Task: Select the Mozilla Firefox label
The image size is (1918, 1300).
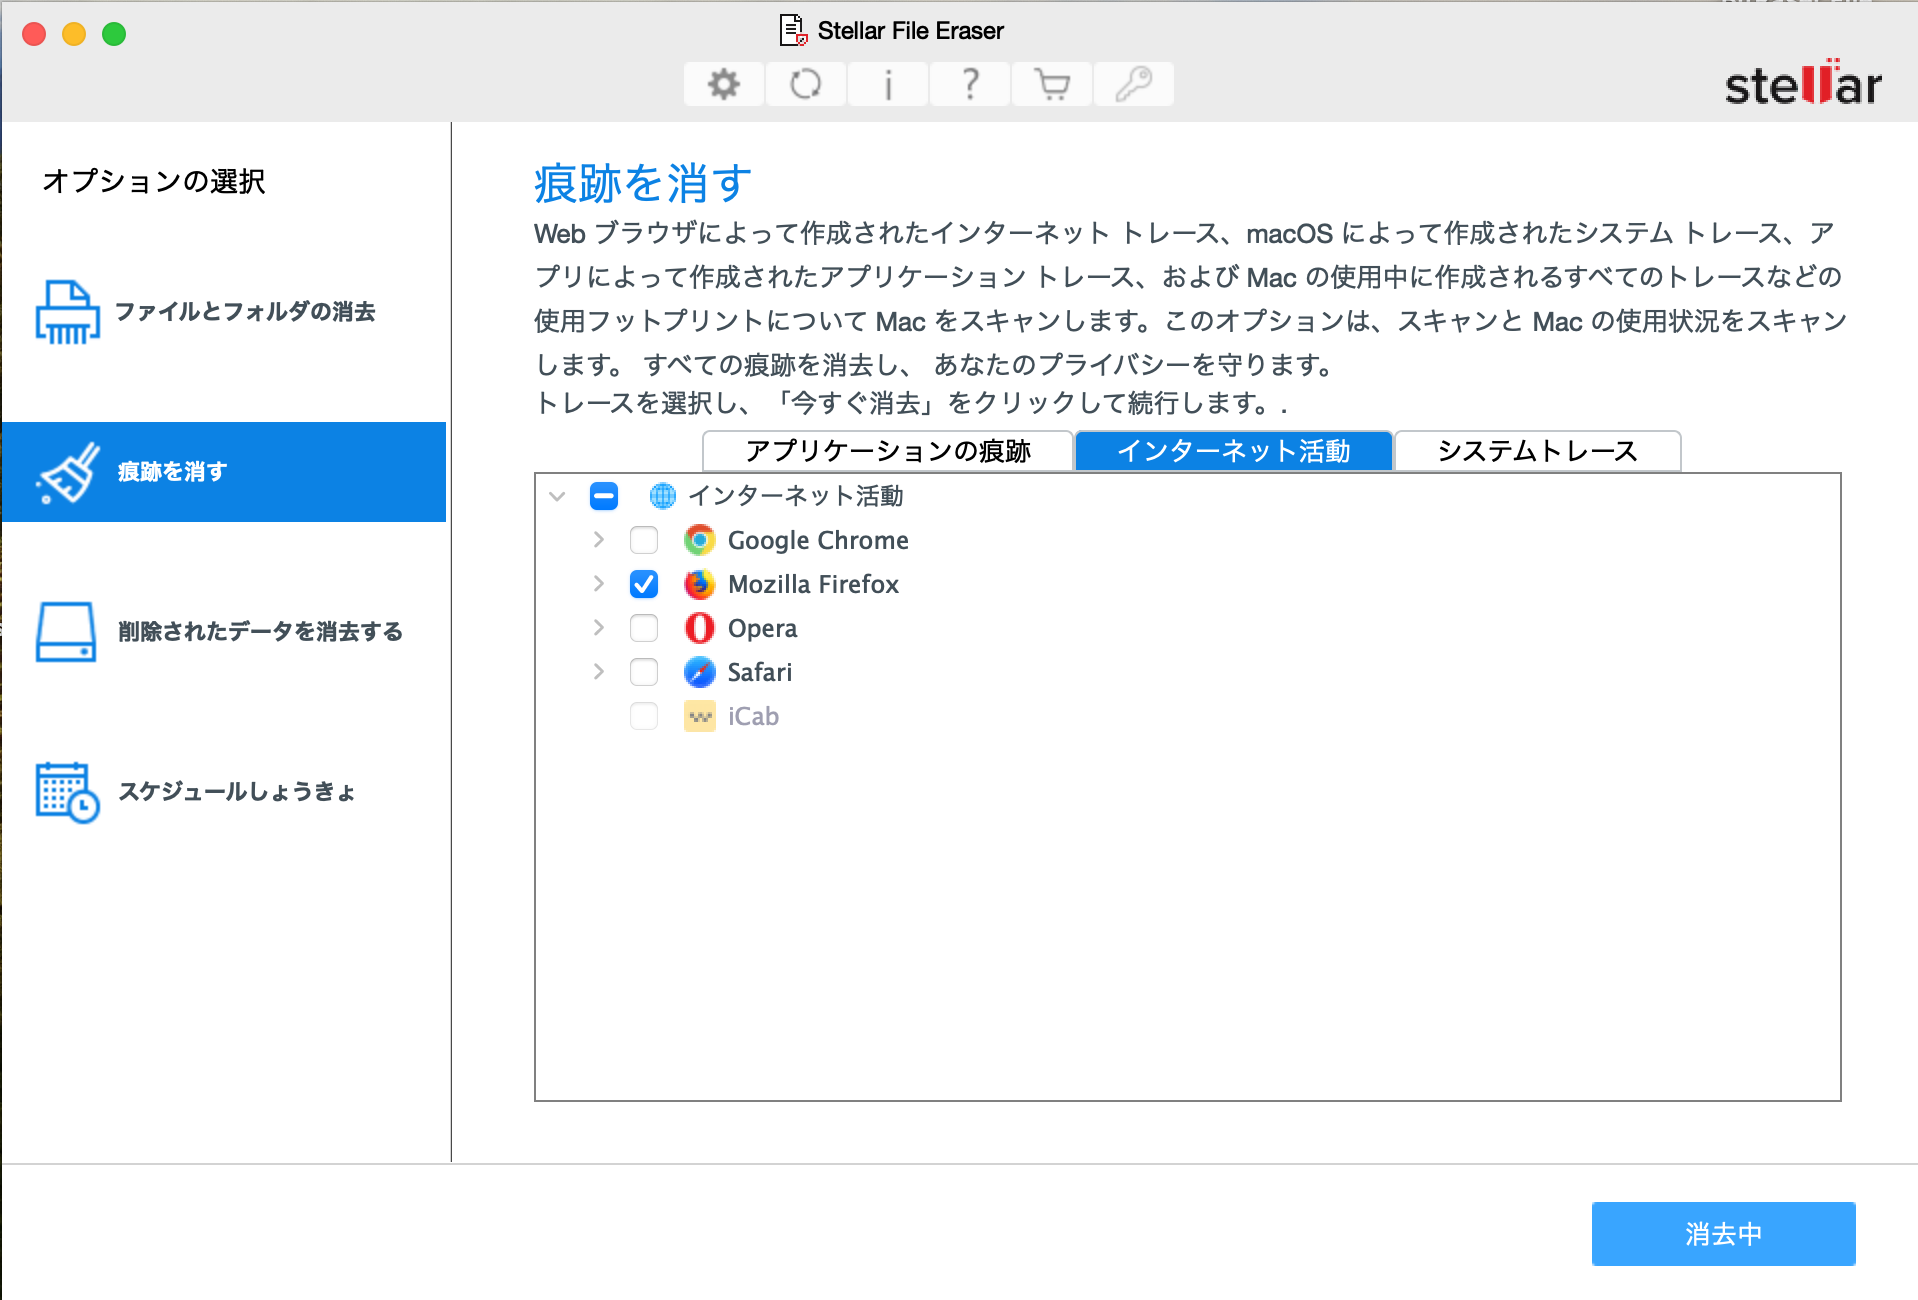Action: click(813, 584)
